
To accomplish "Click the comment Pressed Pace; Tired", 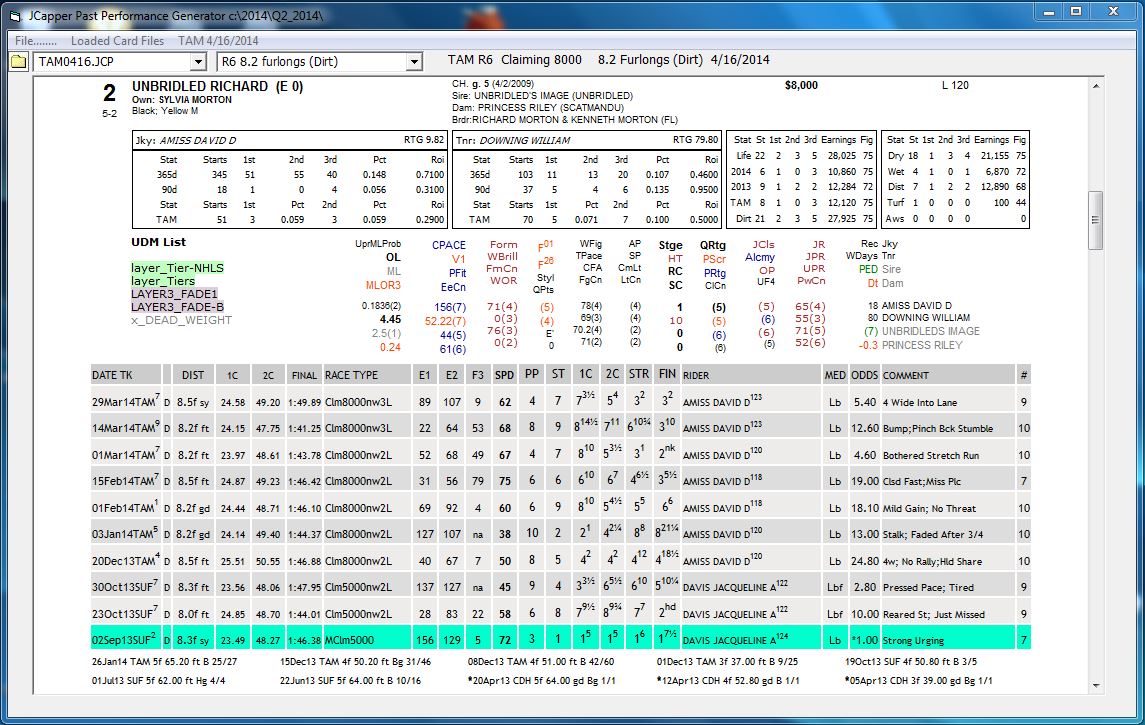I will (928, 588).
